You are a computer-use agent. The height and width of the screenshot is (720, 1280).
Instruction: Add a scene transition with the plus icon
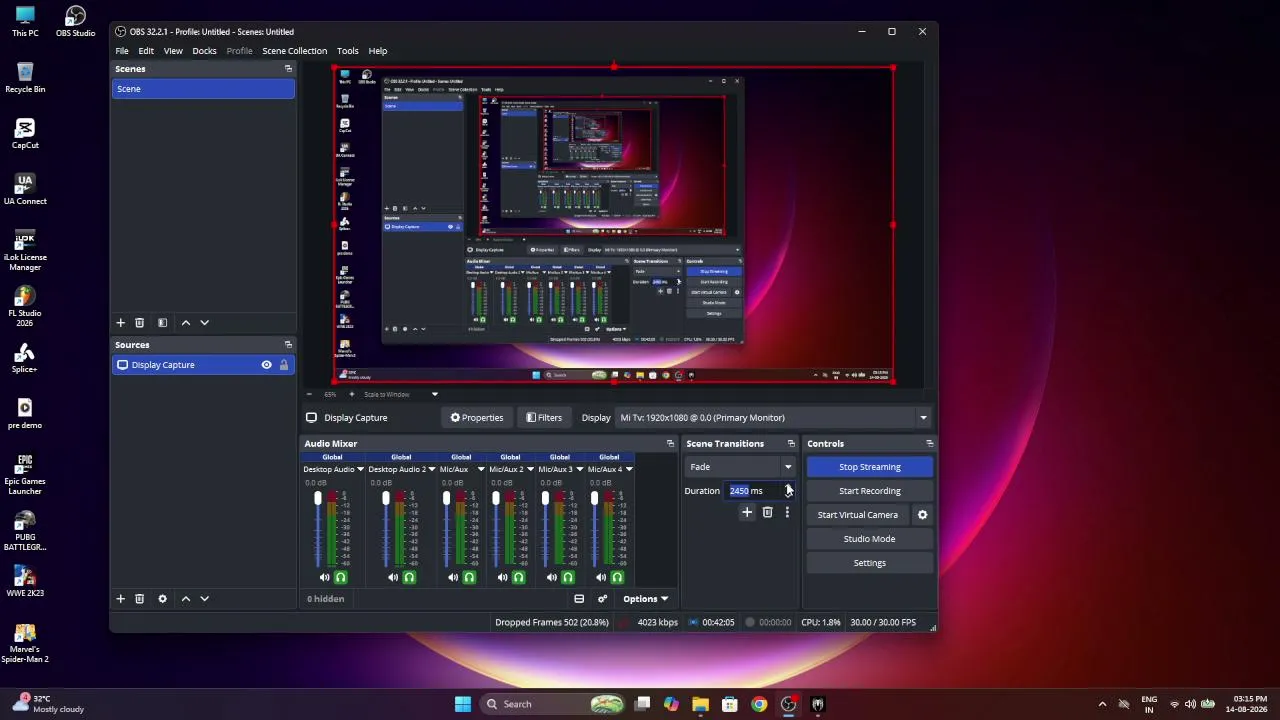(x=747, y=513)
